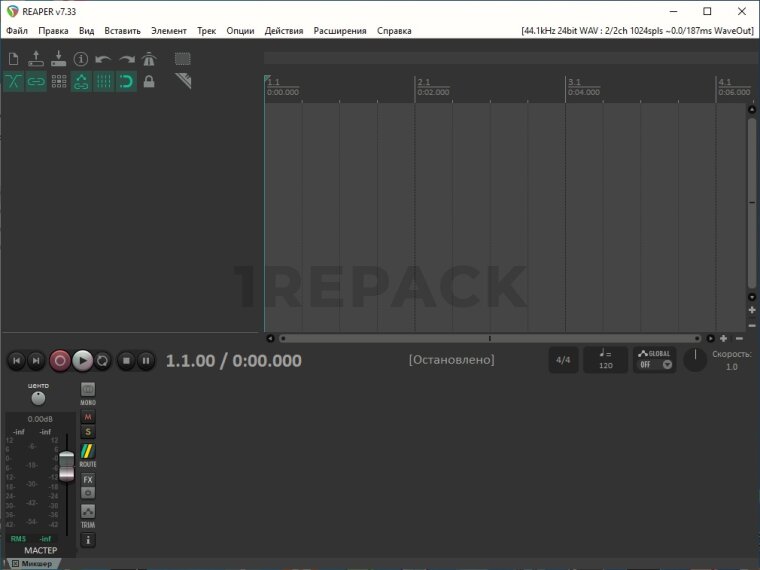Create a new project with the blank page icon

click(13, 59)
